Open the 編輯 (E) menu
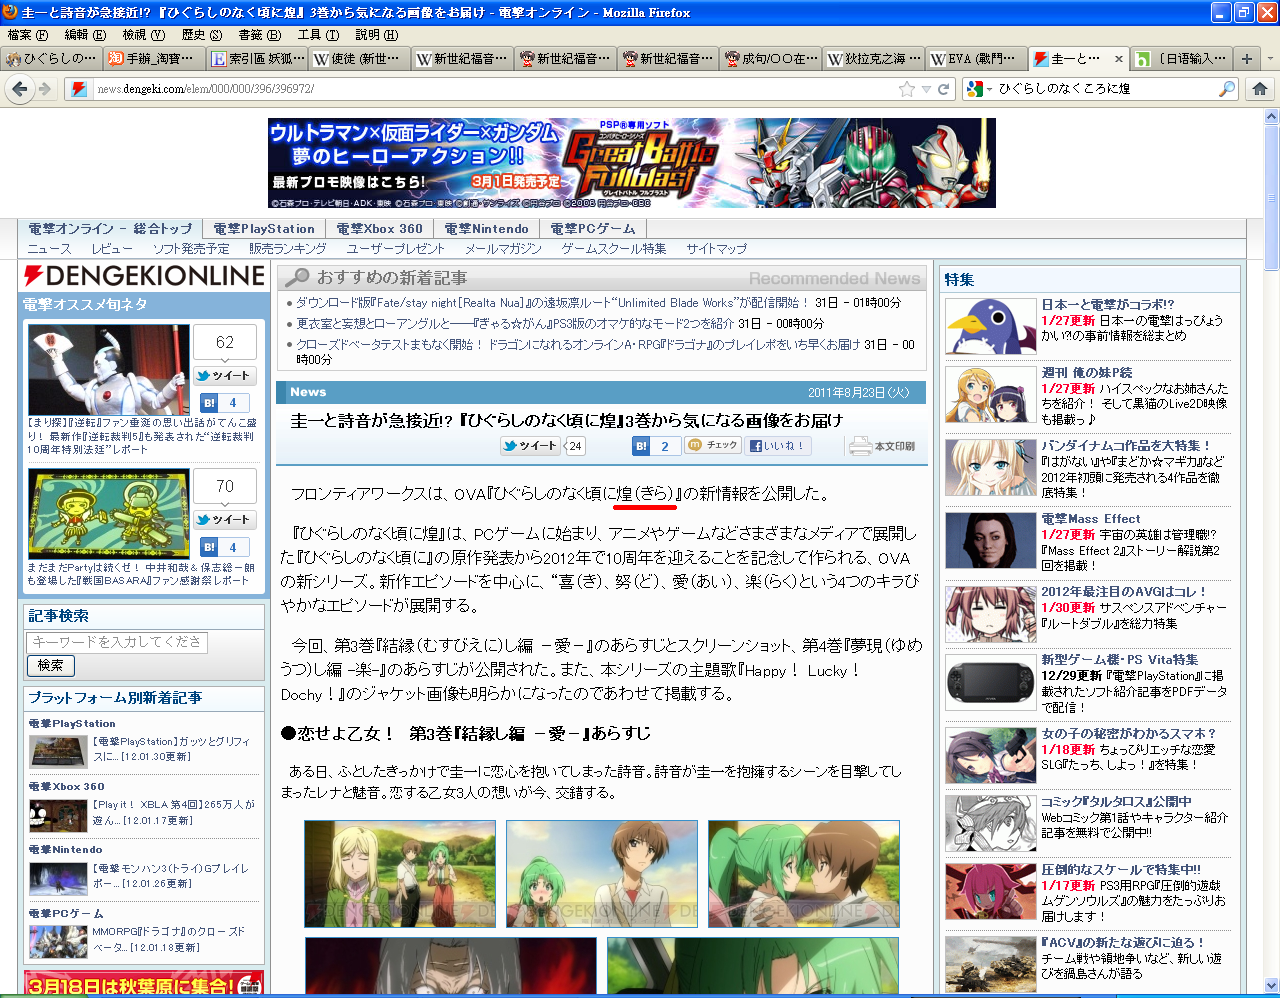 85,35
